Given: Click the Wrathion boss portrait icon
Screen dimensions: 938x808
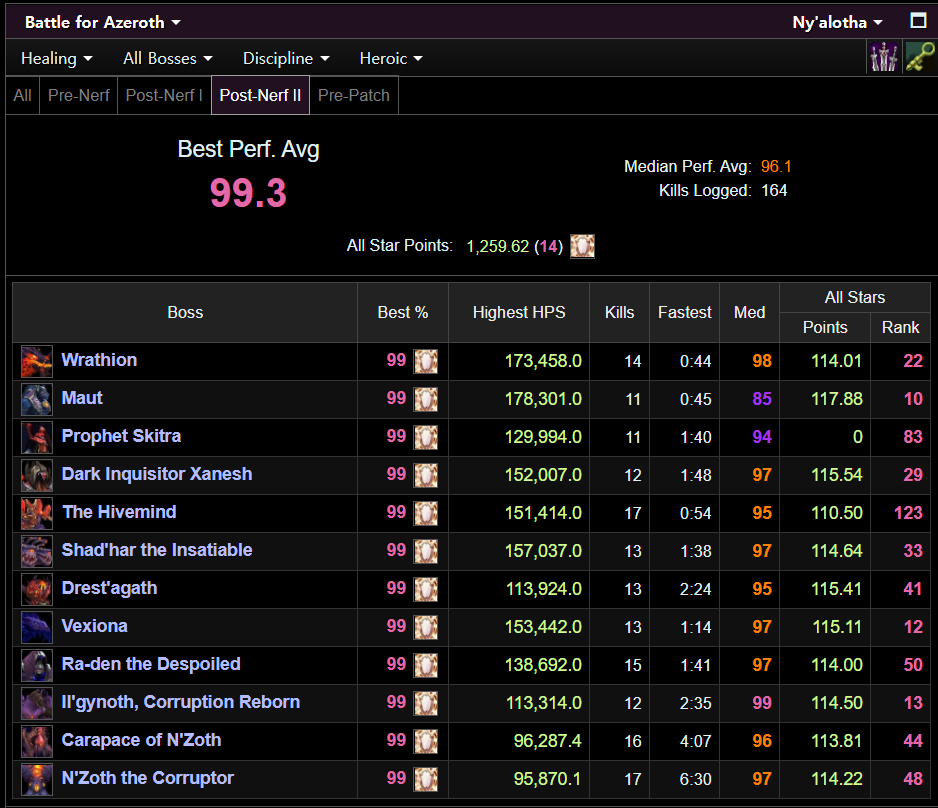Looking at the screenshot, I should coord(36,361).
